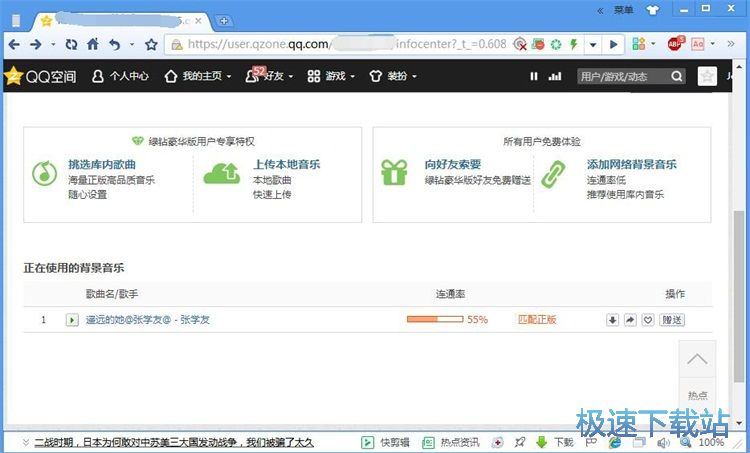This screenshot has height=453, width=750.
Task: Favorite the song with the heart icon
Action: (x=648, y=320)
